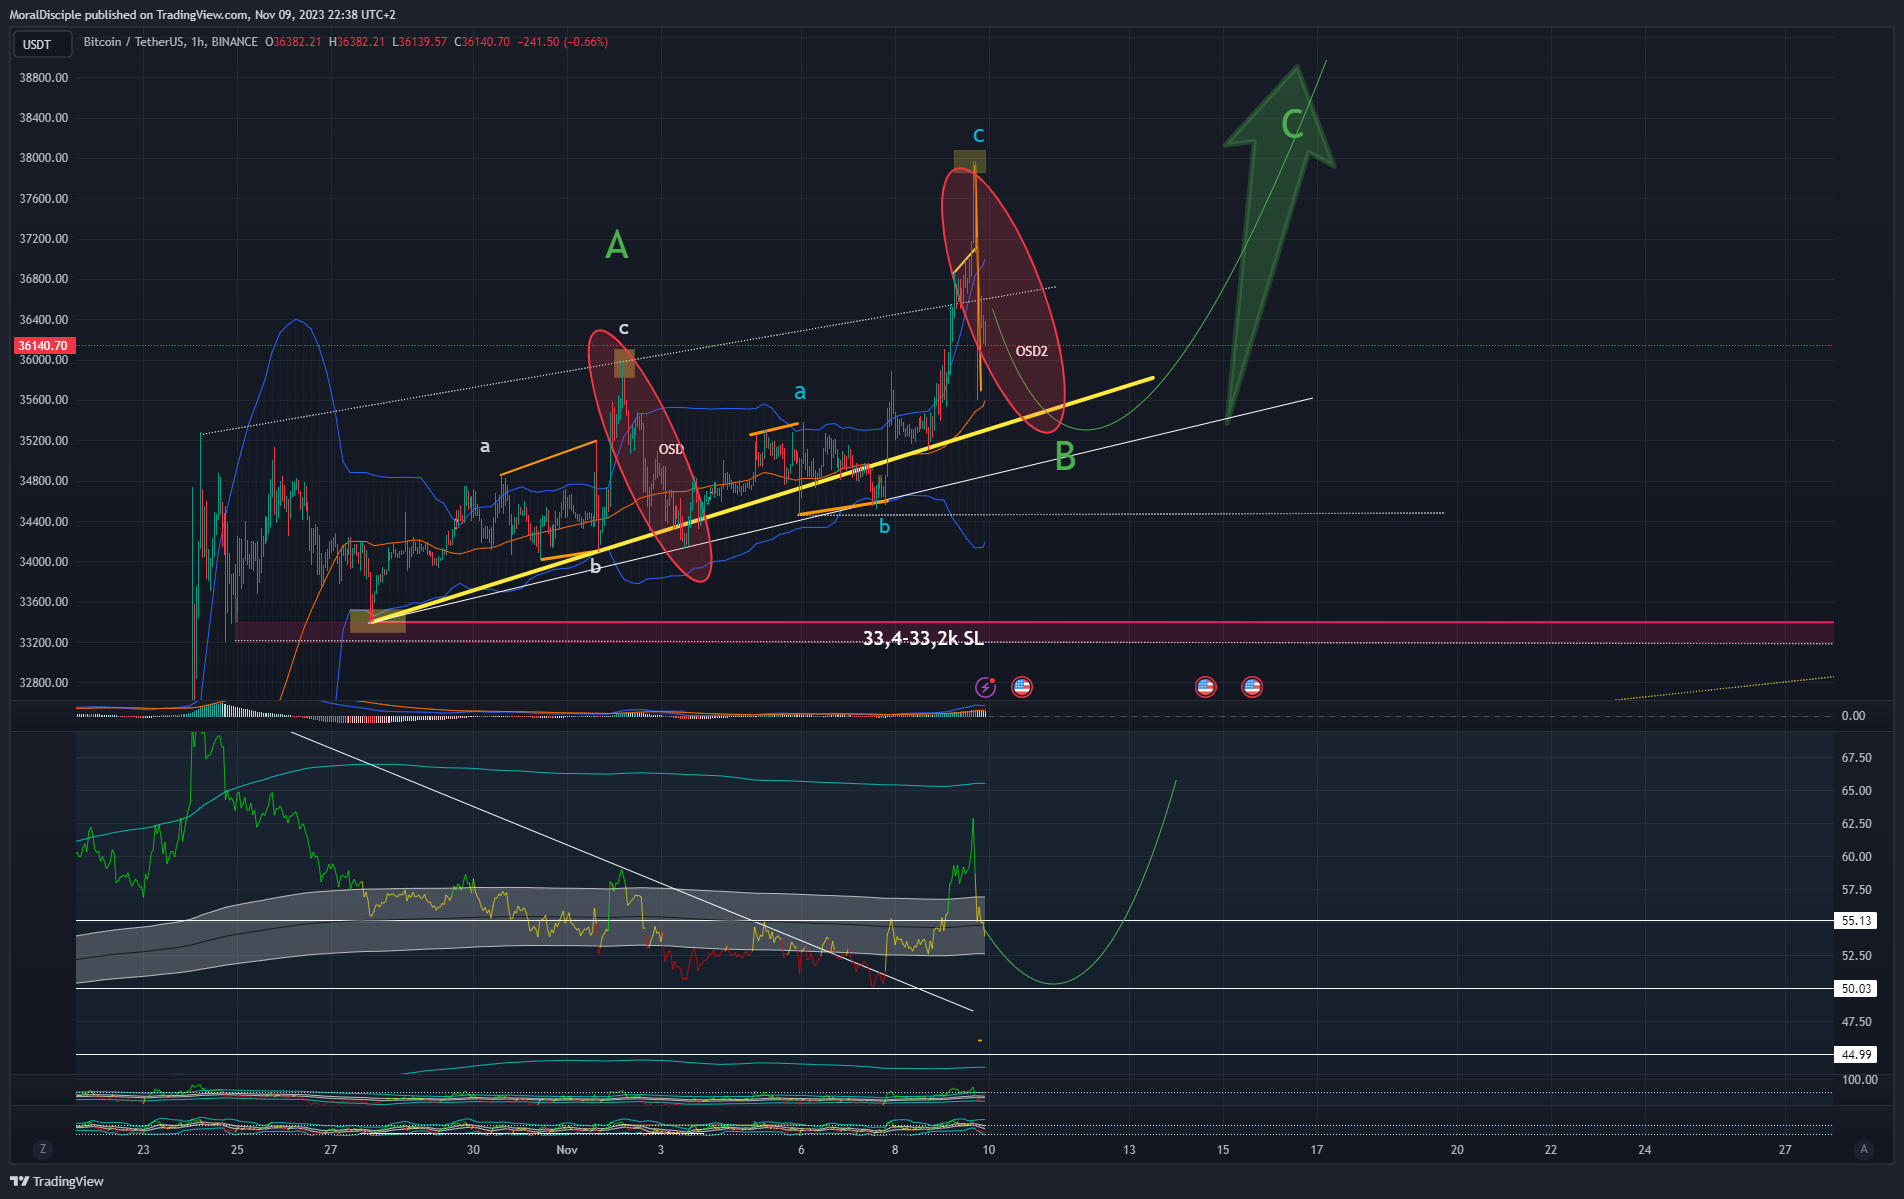Click the 35600.00 price axis label
This screenshot has height=1199, width=1904.
click(x=44, y=400)
